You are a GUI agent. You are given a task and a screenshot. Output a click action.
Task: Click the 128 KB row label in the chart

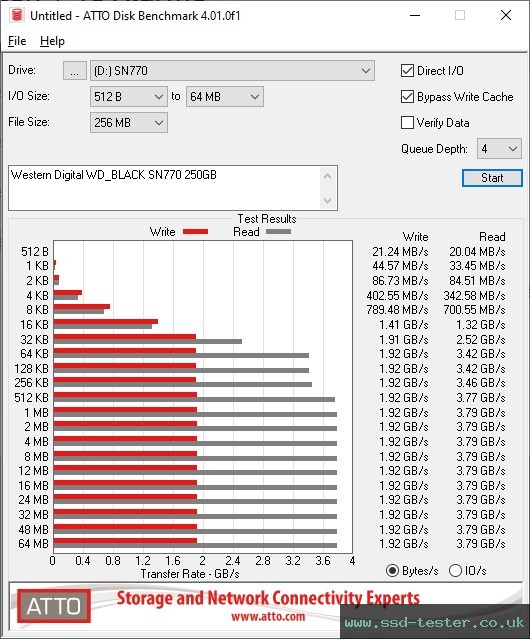tap(31, 369)
